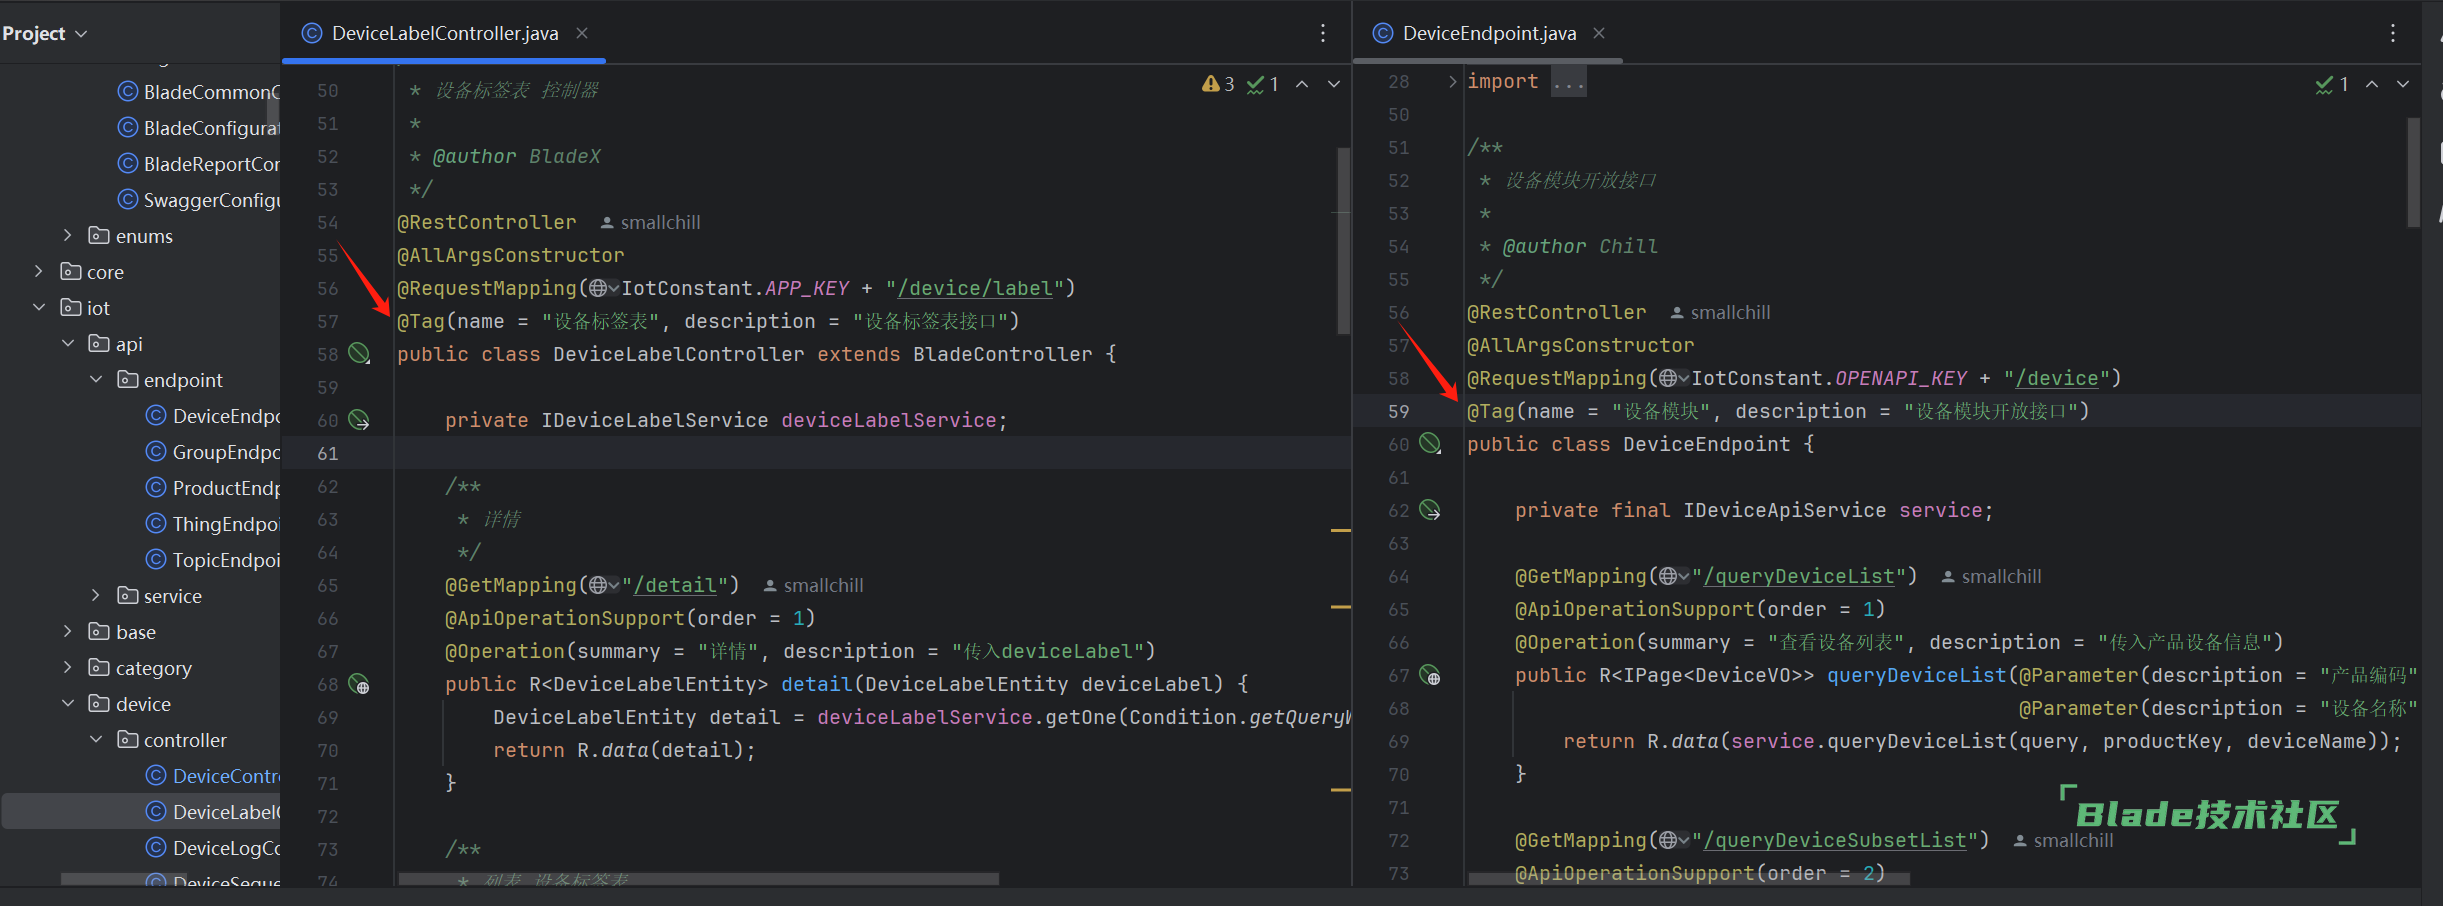Follow the /queryDeviceList path link
This screenshot has height=906, width=2443.
(x=1799, y=576)
